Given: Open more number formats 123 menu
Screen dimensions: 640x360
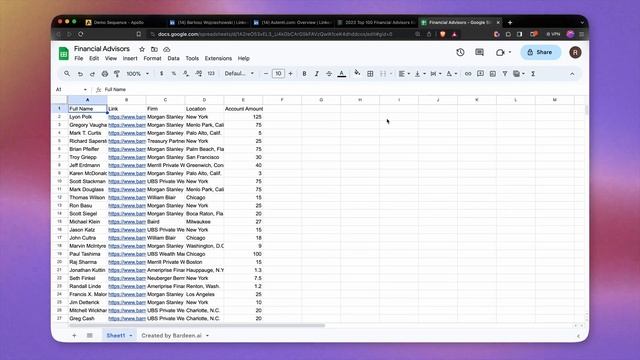Looking at the screenshot, I should point(211,74).
